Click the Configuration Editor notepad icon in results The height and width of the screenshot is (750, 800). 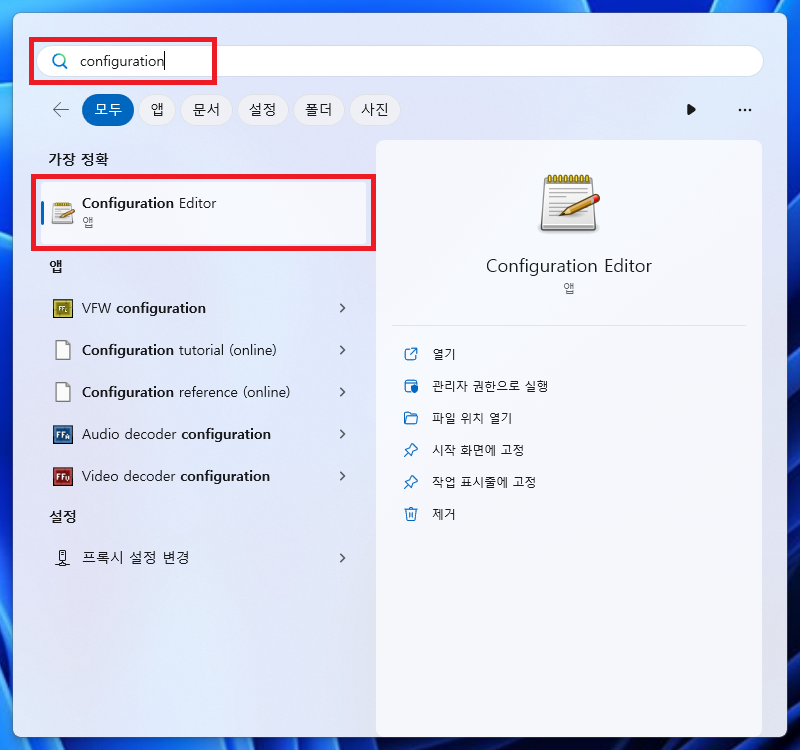[x=63, y=213]
